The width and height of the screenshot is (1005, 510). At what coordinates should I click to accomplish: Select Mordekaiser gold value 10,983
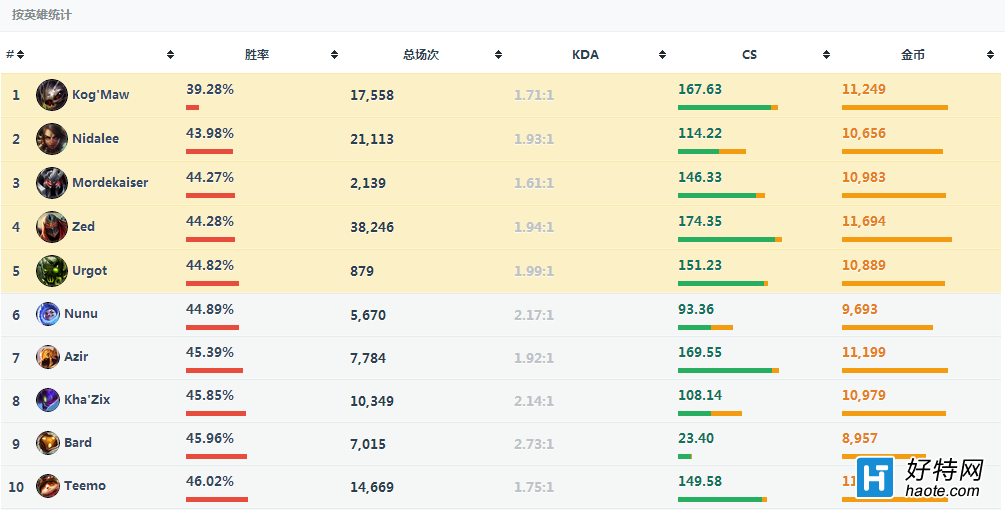pos(864,177)
